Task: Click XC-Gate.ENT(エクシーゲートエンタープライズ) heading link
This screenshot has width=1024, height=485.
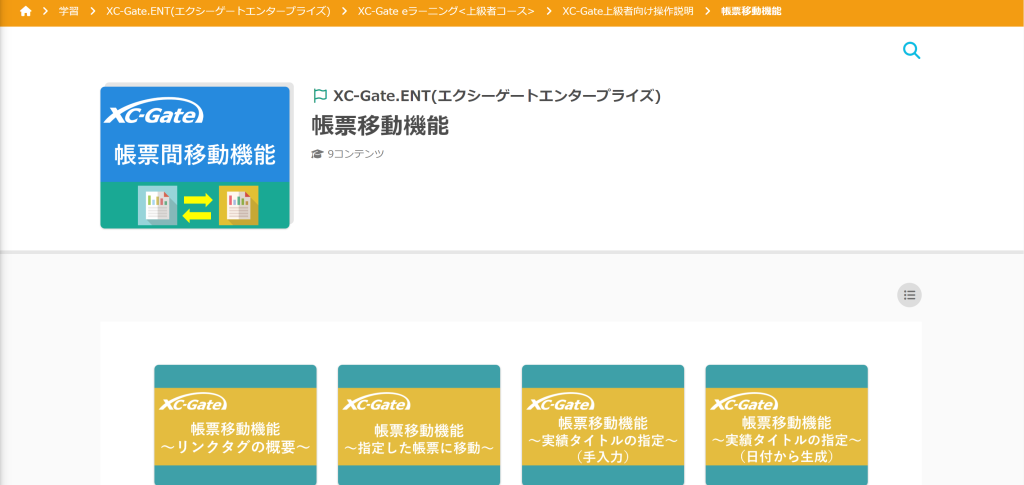Action: [497, 96]
